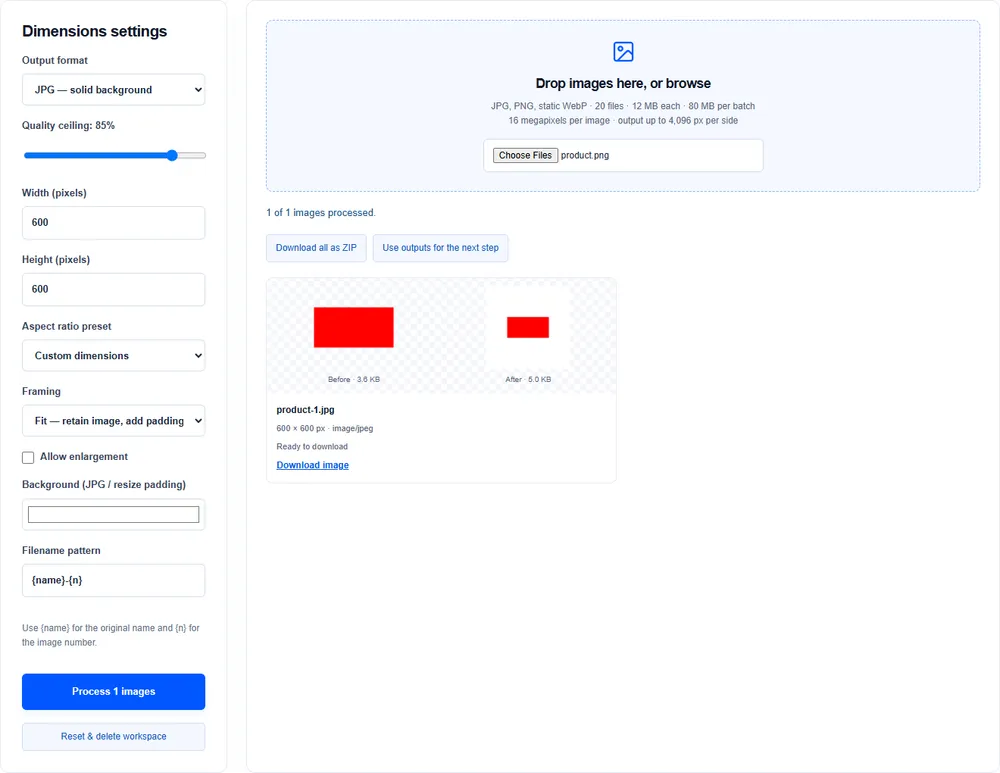The width and height of the screenshot is (1000, 773).
Task: Adjust the Quality ceiling slider handle
Action: click(x=172, y=155)
